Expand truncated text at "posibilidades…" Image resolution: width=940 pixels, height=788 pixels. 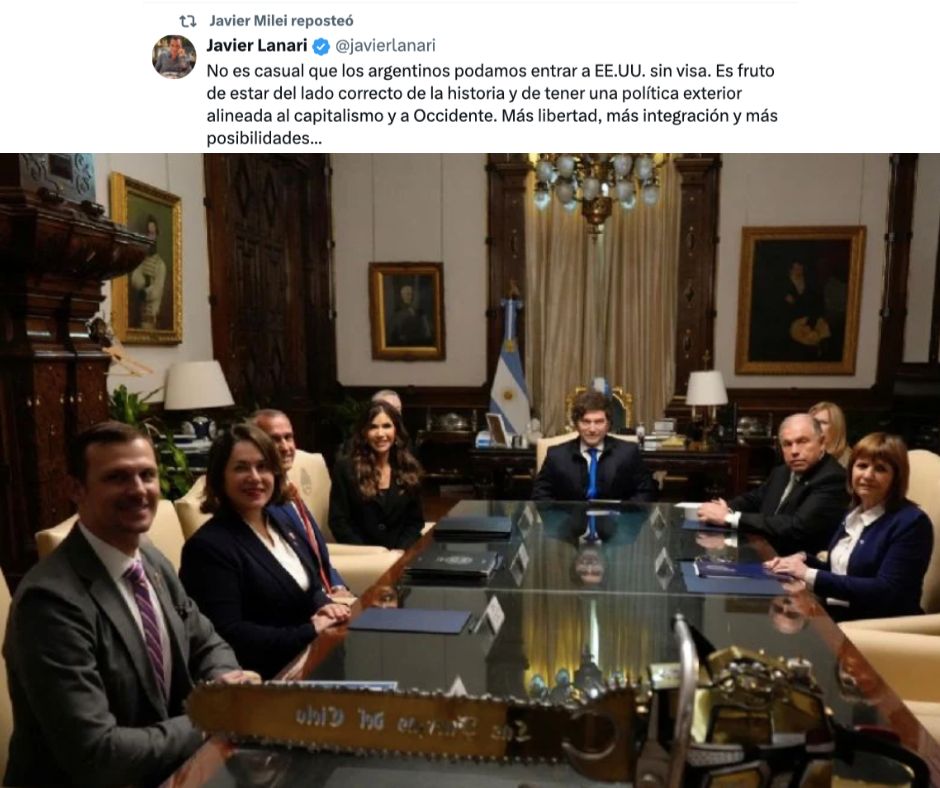[264, 139]
